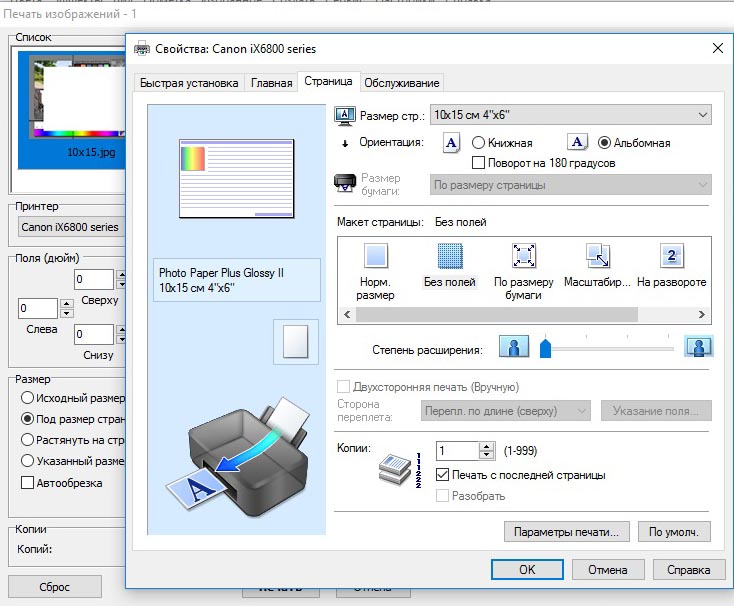Image resolution: width=734 pixels, height=606 pixels.
Task: Switch to Обслуживание tab
Action: point(402,83)
